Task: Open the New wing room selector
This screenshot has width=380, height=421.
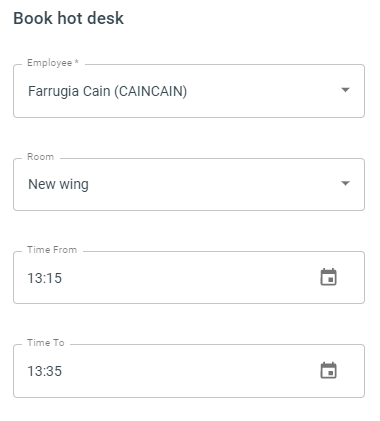Action: (189, 184)
